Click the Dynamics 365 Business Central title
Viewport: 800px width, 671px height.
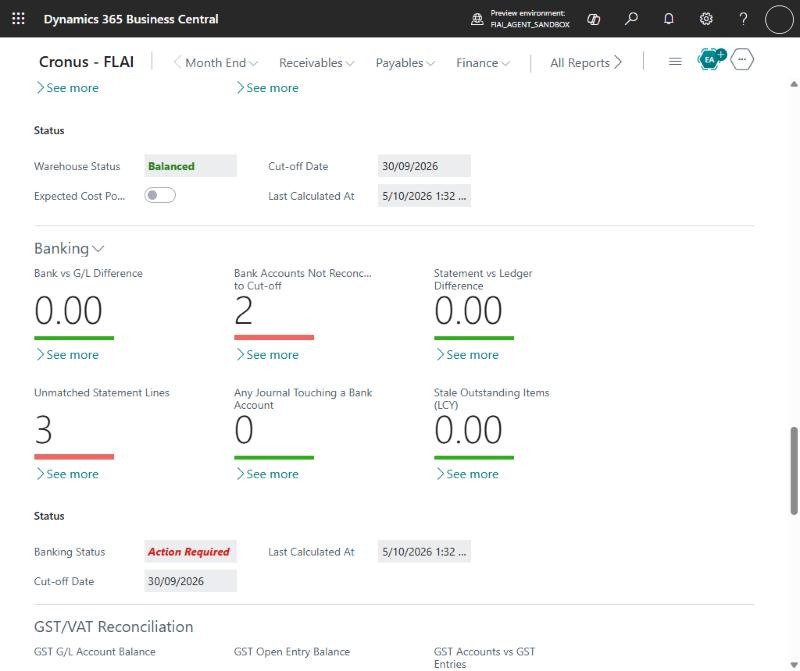coord(131,19)
